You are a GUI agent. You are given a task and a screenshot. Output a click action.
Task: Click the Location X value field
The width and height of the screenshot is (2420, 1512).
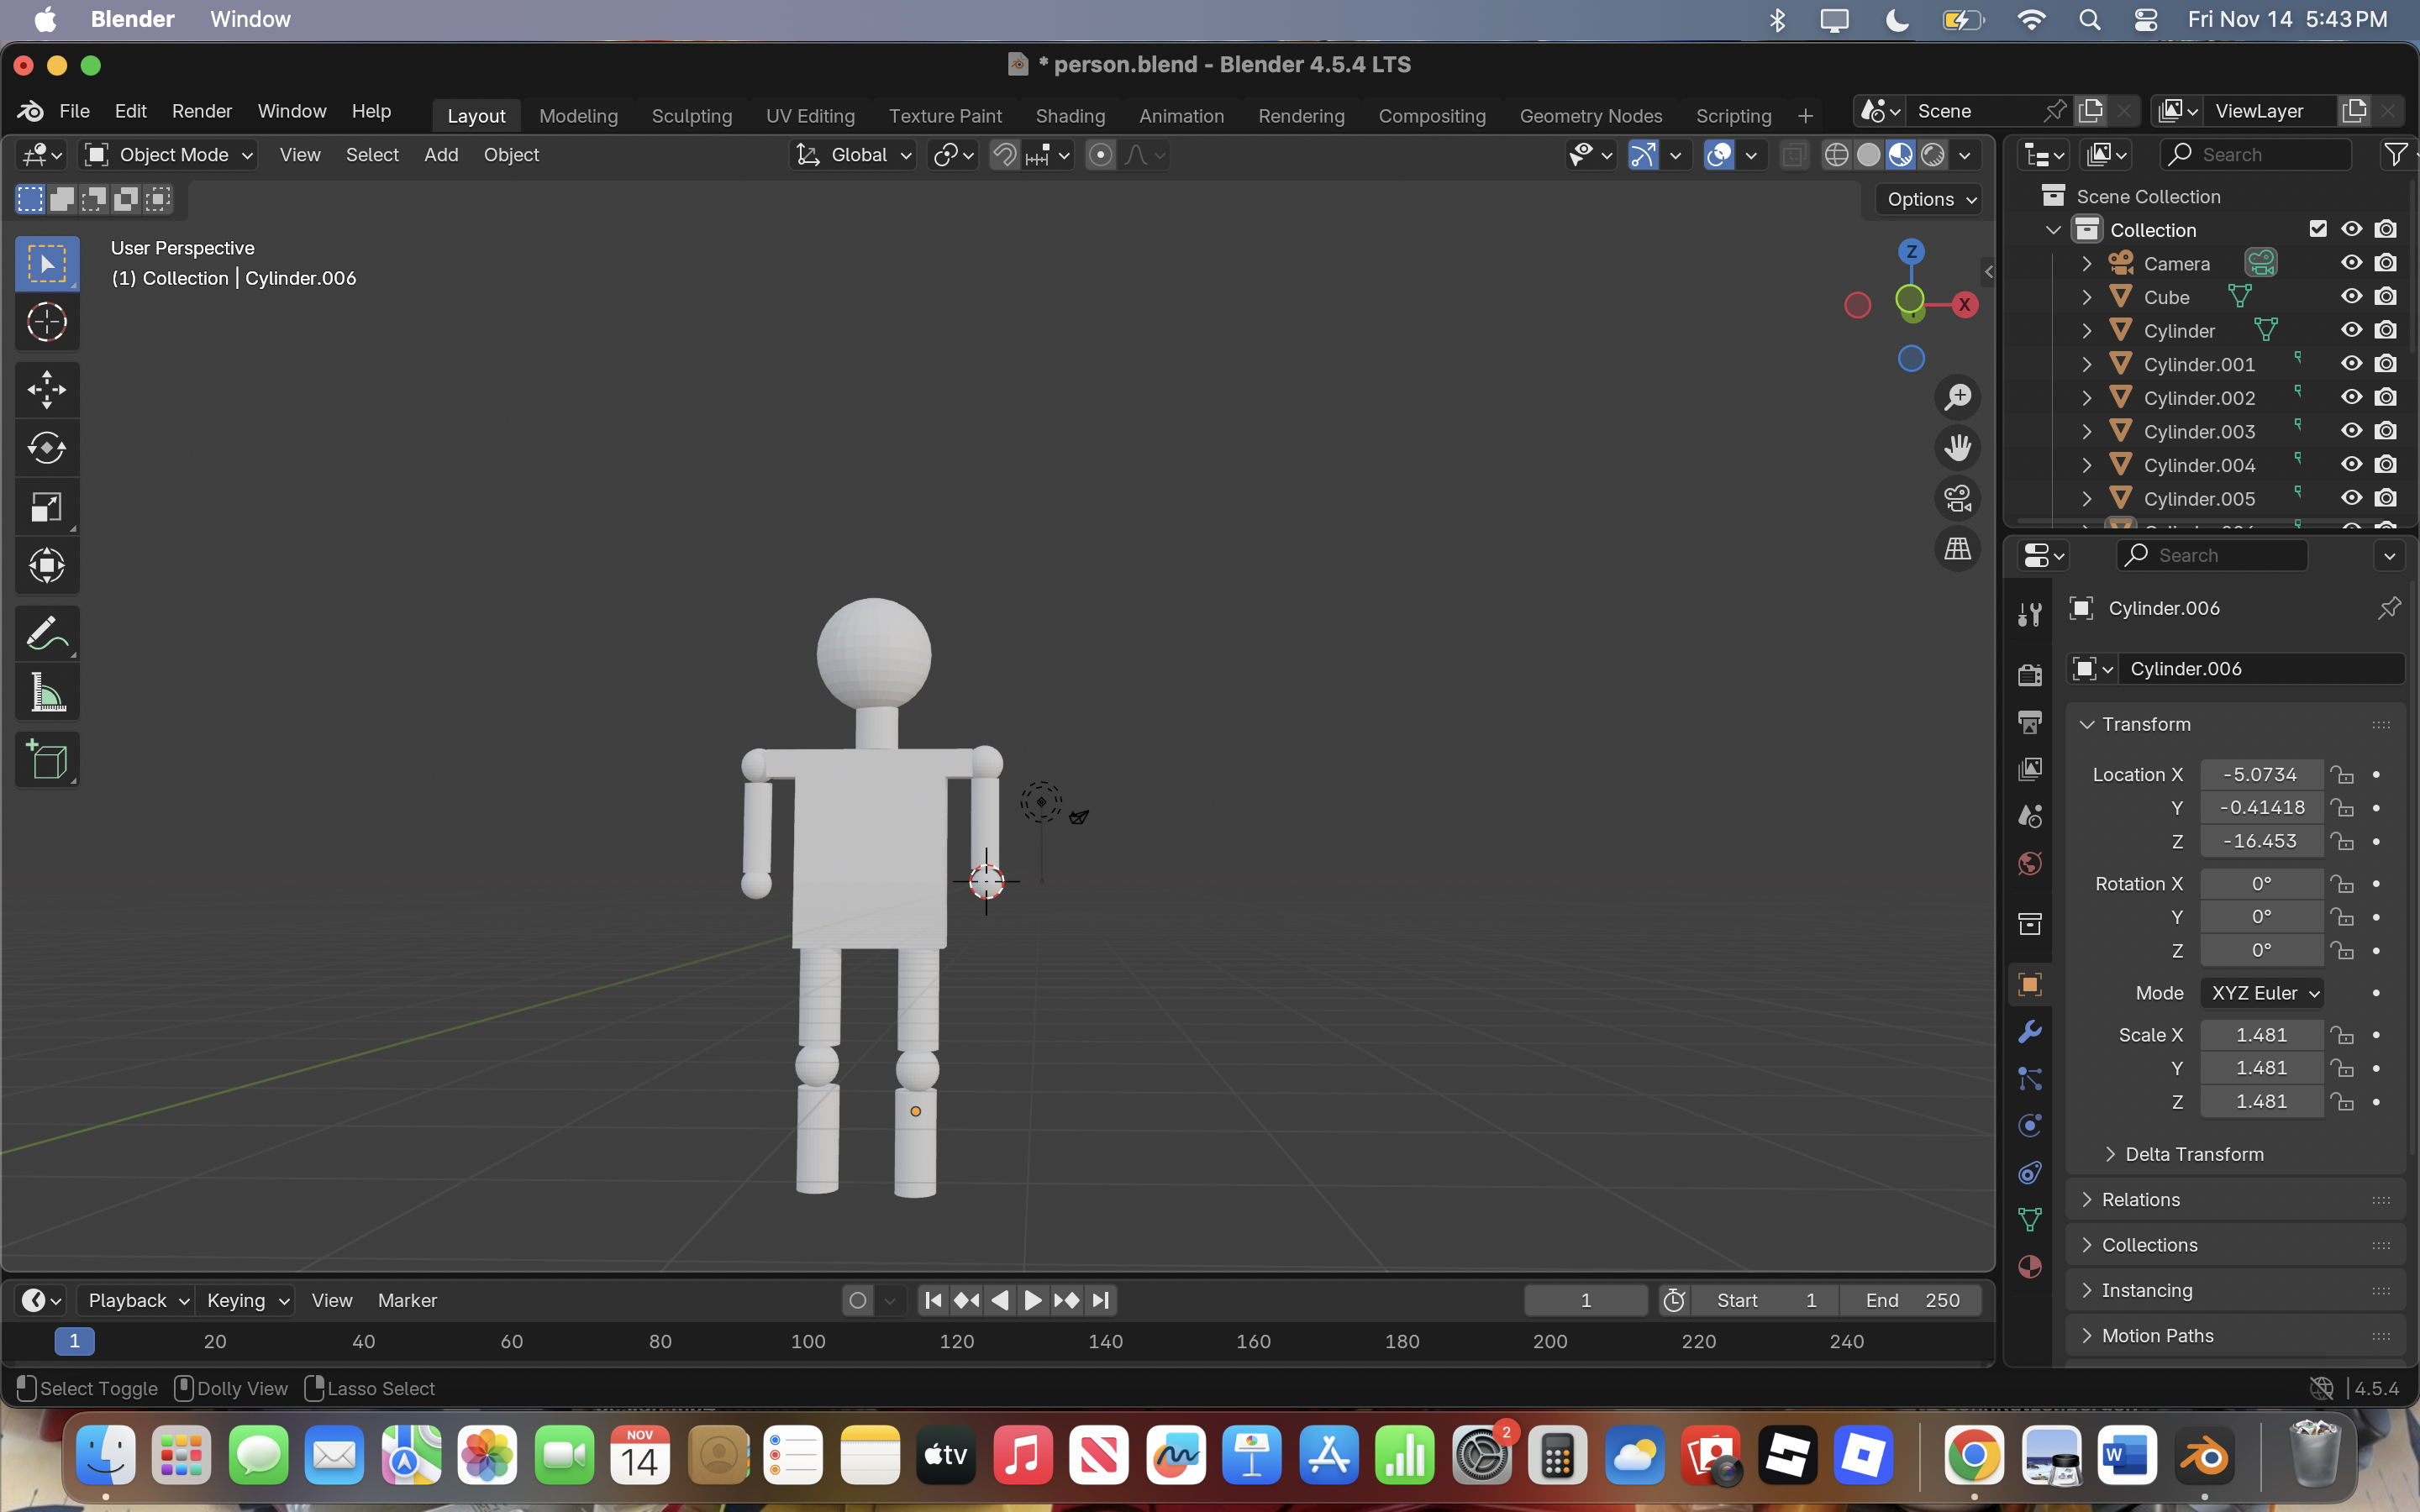pos(2260,774)
